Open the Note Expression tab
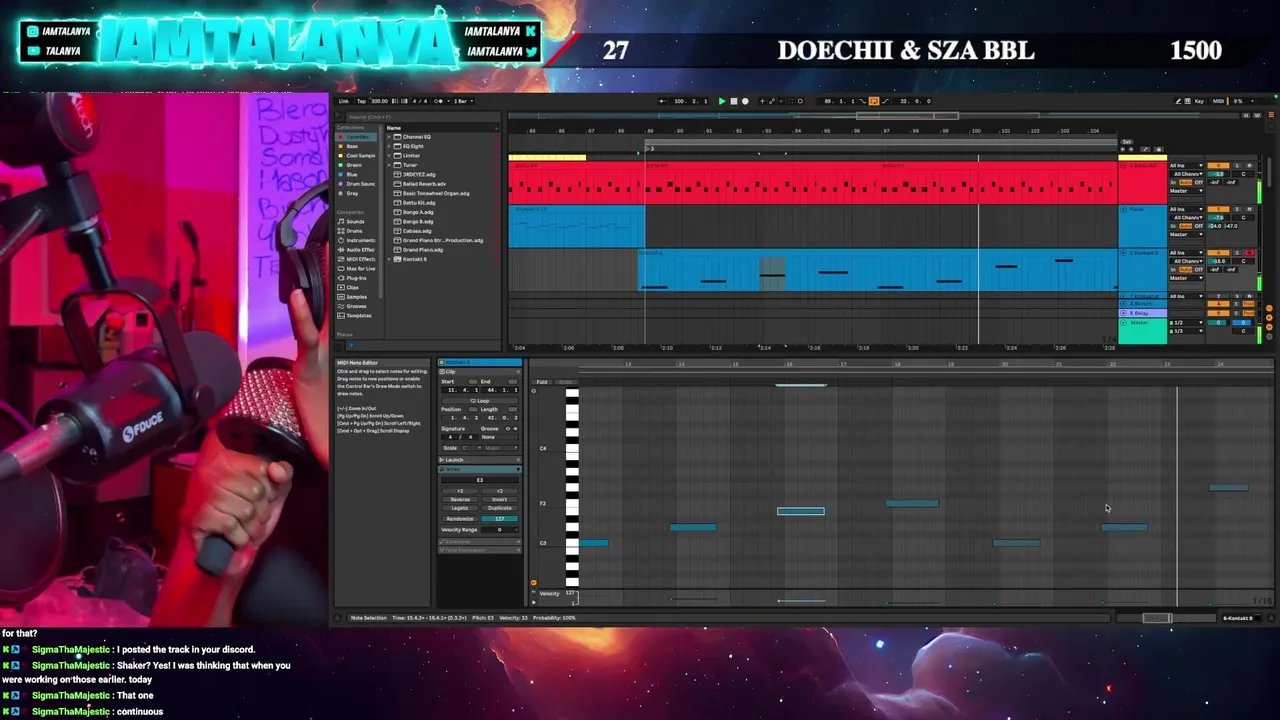Image resolution: width=1280 pixels, height=720 pixels. pyautogui.click(x=480, y=550)
